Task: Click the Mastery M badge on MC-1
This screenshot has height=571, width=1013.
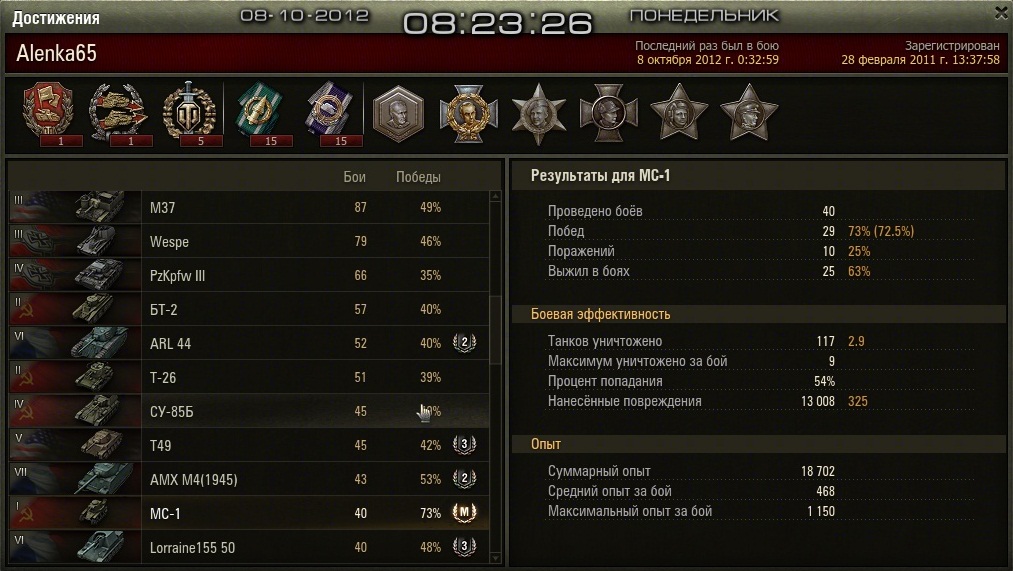Action: click(x=464, y=513)
